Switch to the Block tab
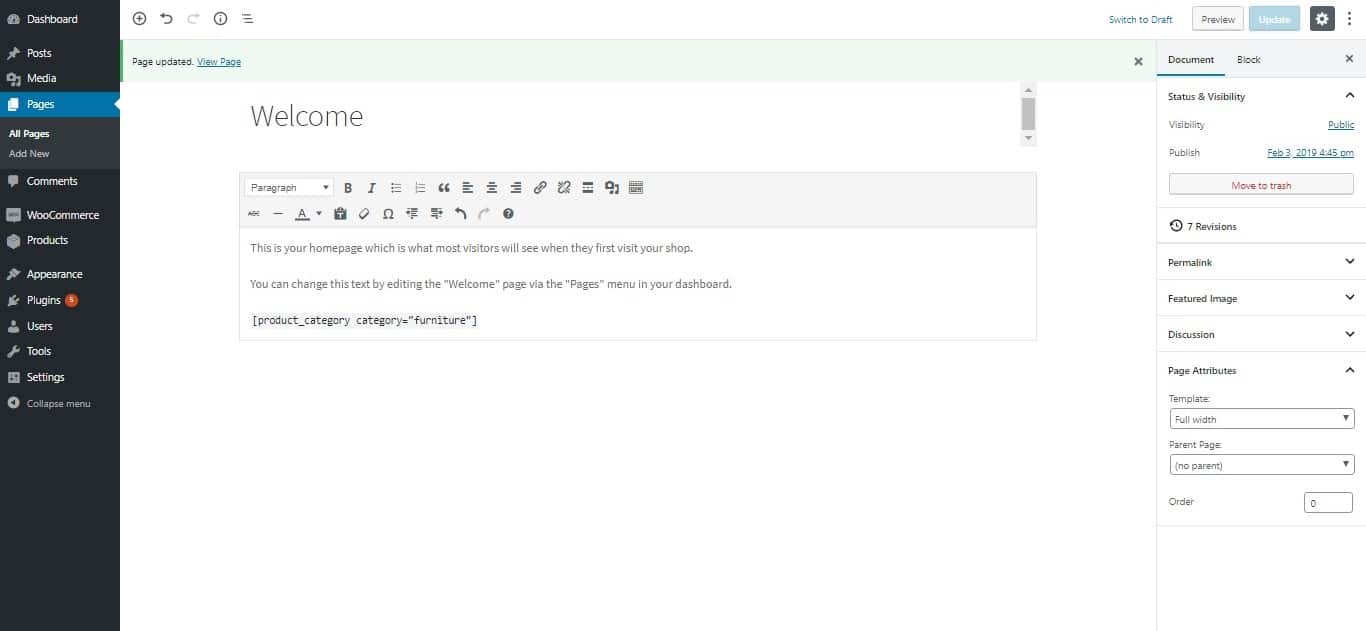Image resolution: width=1366 pixels, height=631 pixels. [x=1248, y=59]
